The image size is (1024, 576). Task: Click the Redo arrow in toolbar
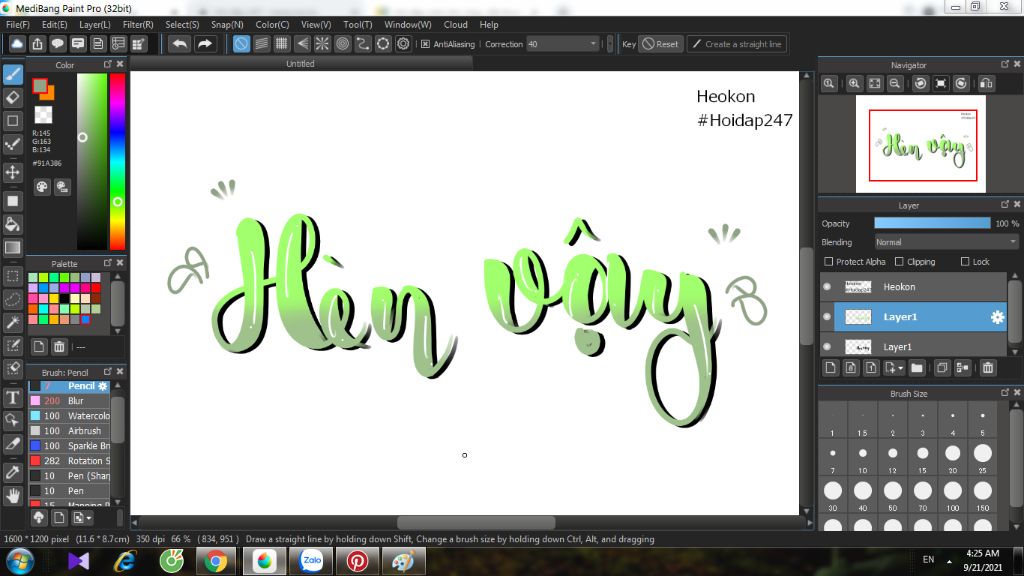click(205, 44)
